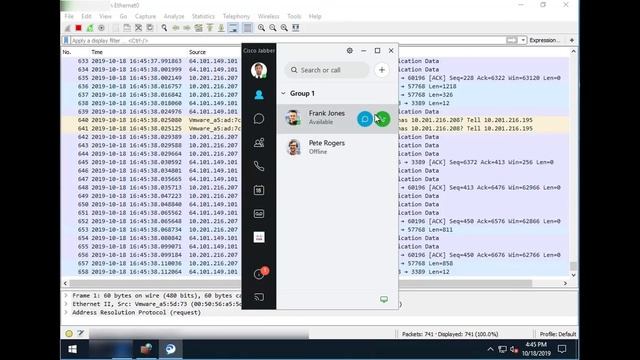Open the Jabber profile avatar at top
The image size is (640, 360).
click(x=259, y=70)
